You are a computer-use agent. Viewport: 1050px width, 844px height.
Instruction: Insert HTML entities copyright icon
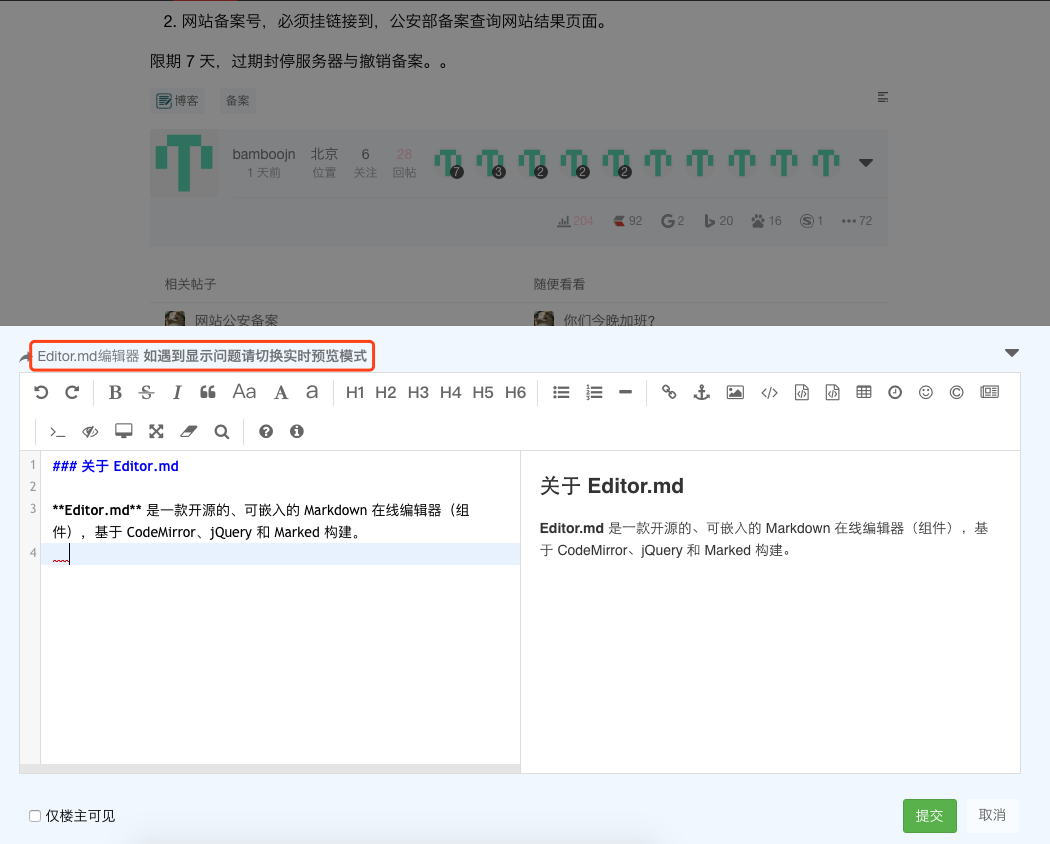pos(956,393)
